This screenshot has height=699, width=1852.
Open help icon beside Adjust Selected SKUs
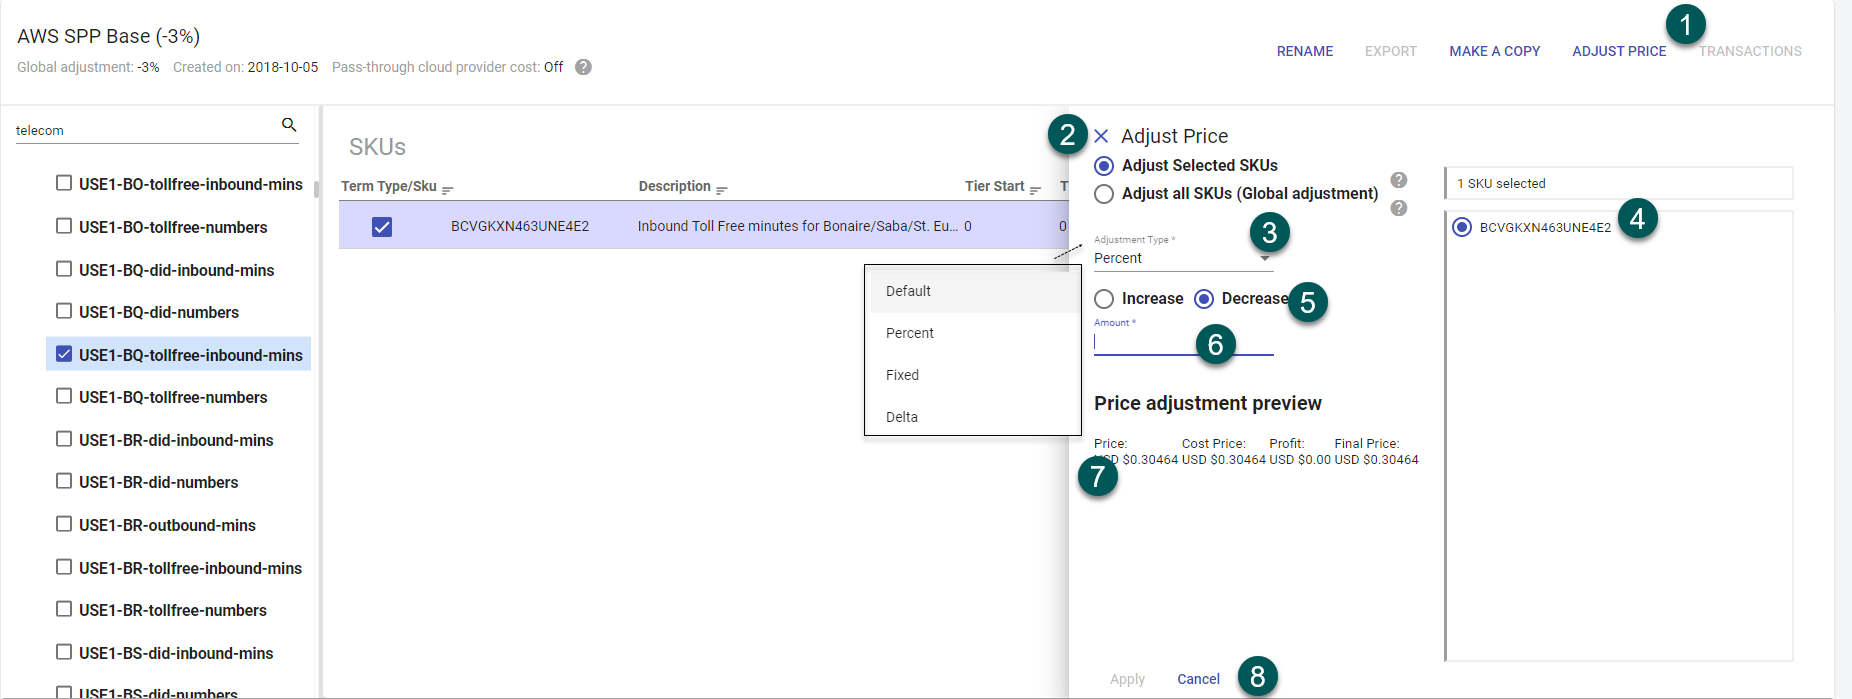coord(1399,180)
